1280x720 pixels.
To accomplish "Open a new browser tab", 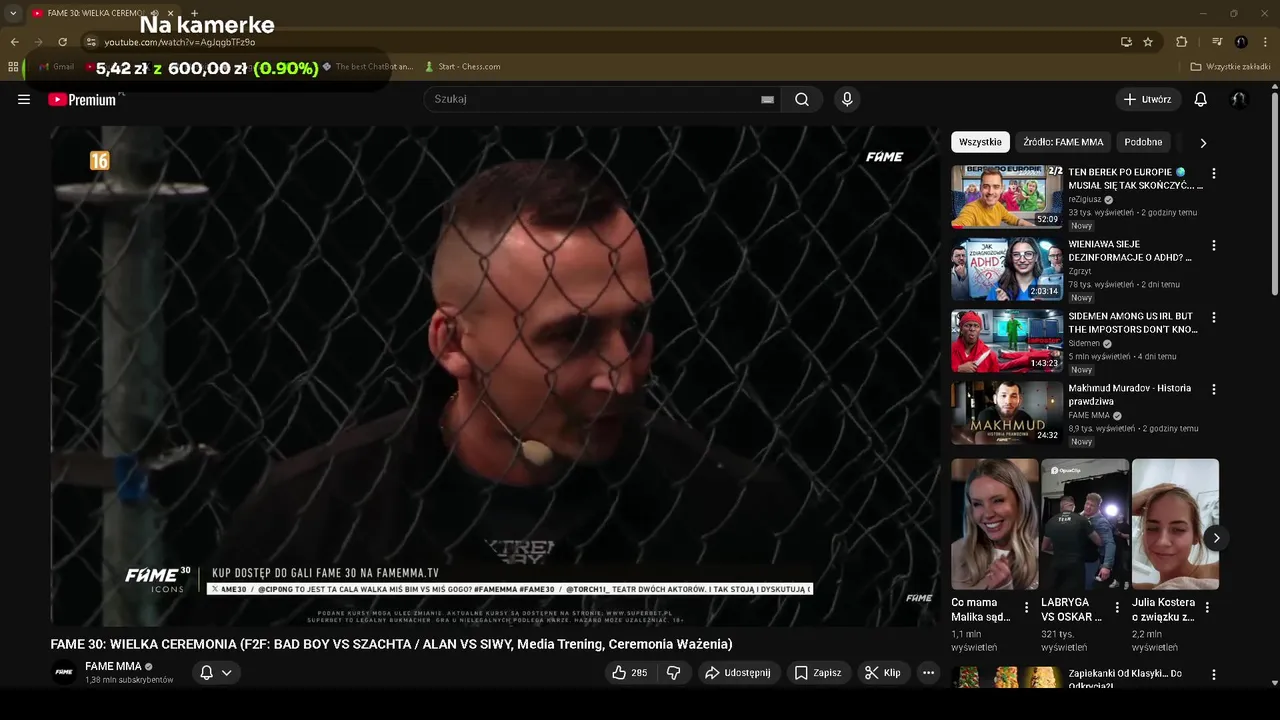I will tap(194, 13).
